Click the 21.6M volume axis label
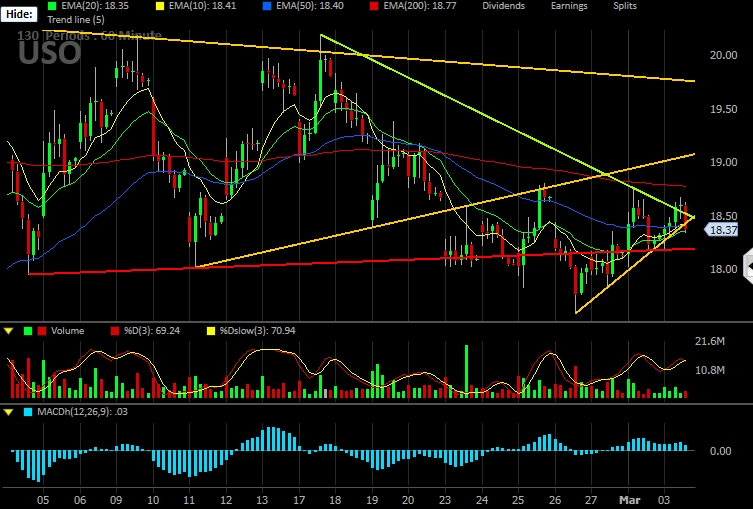The height and width of the screenshot is (509, 753). tap(710, 341)
